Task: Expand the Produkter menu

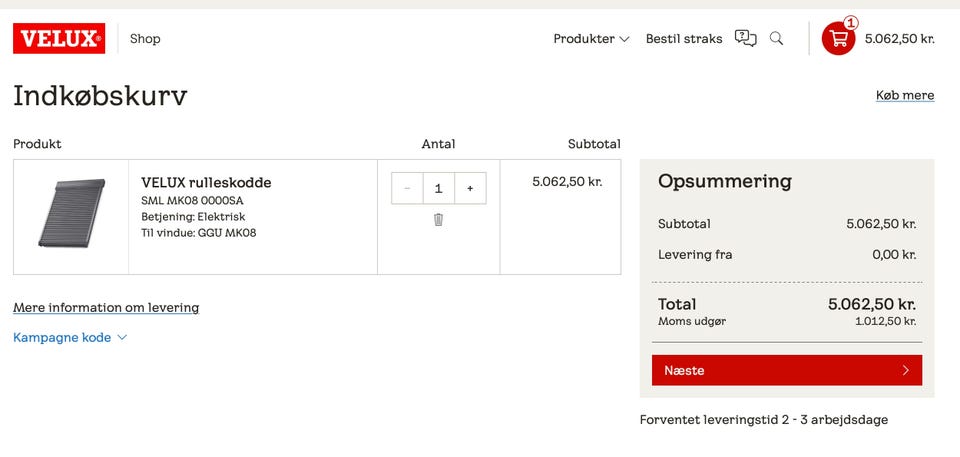Action: click(x=591, y=39)
